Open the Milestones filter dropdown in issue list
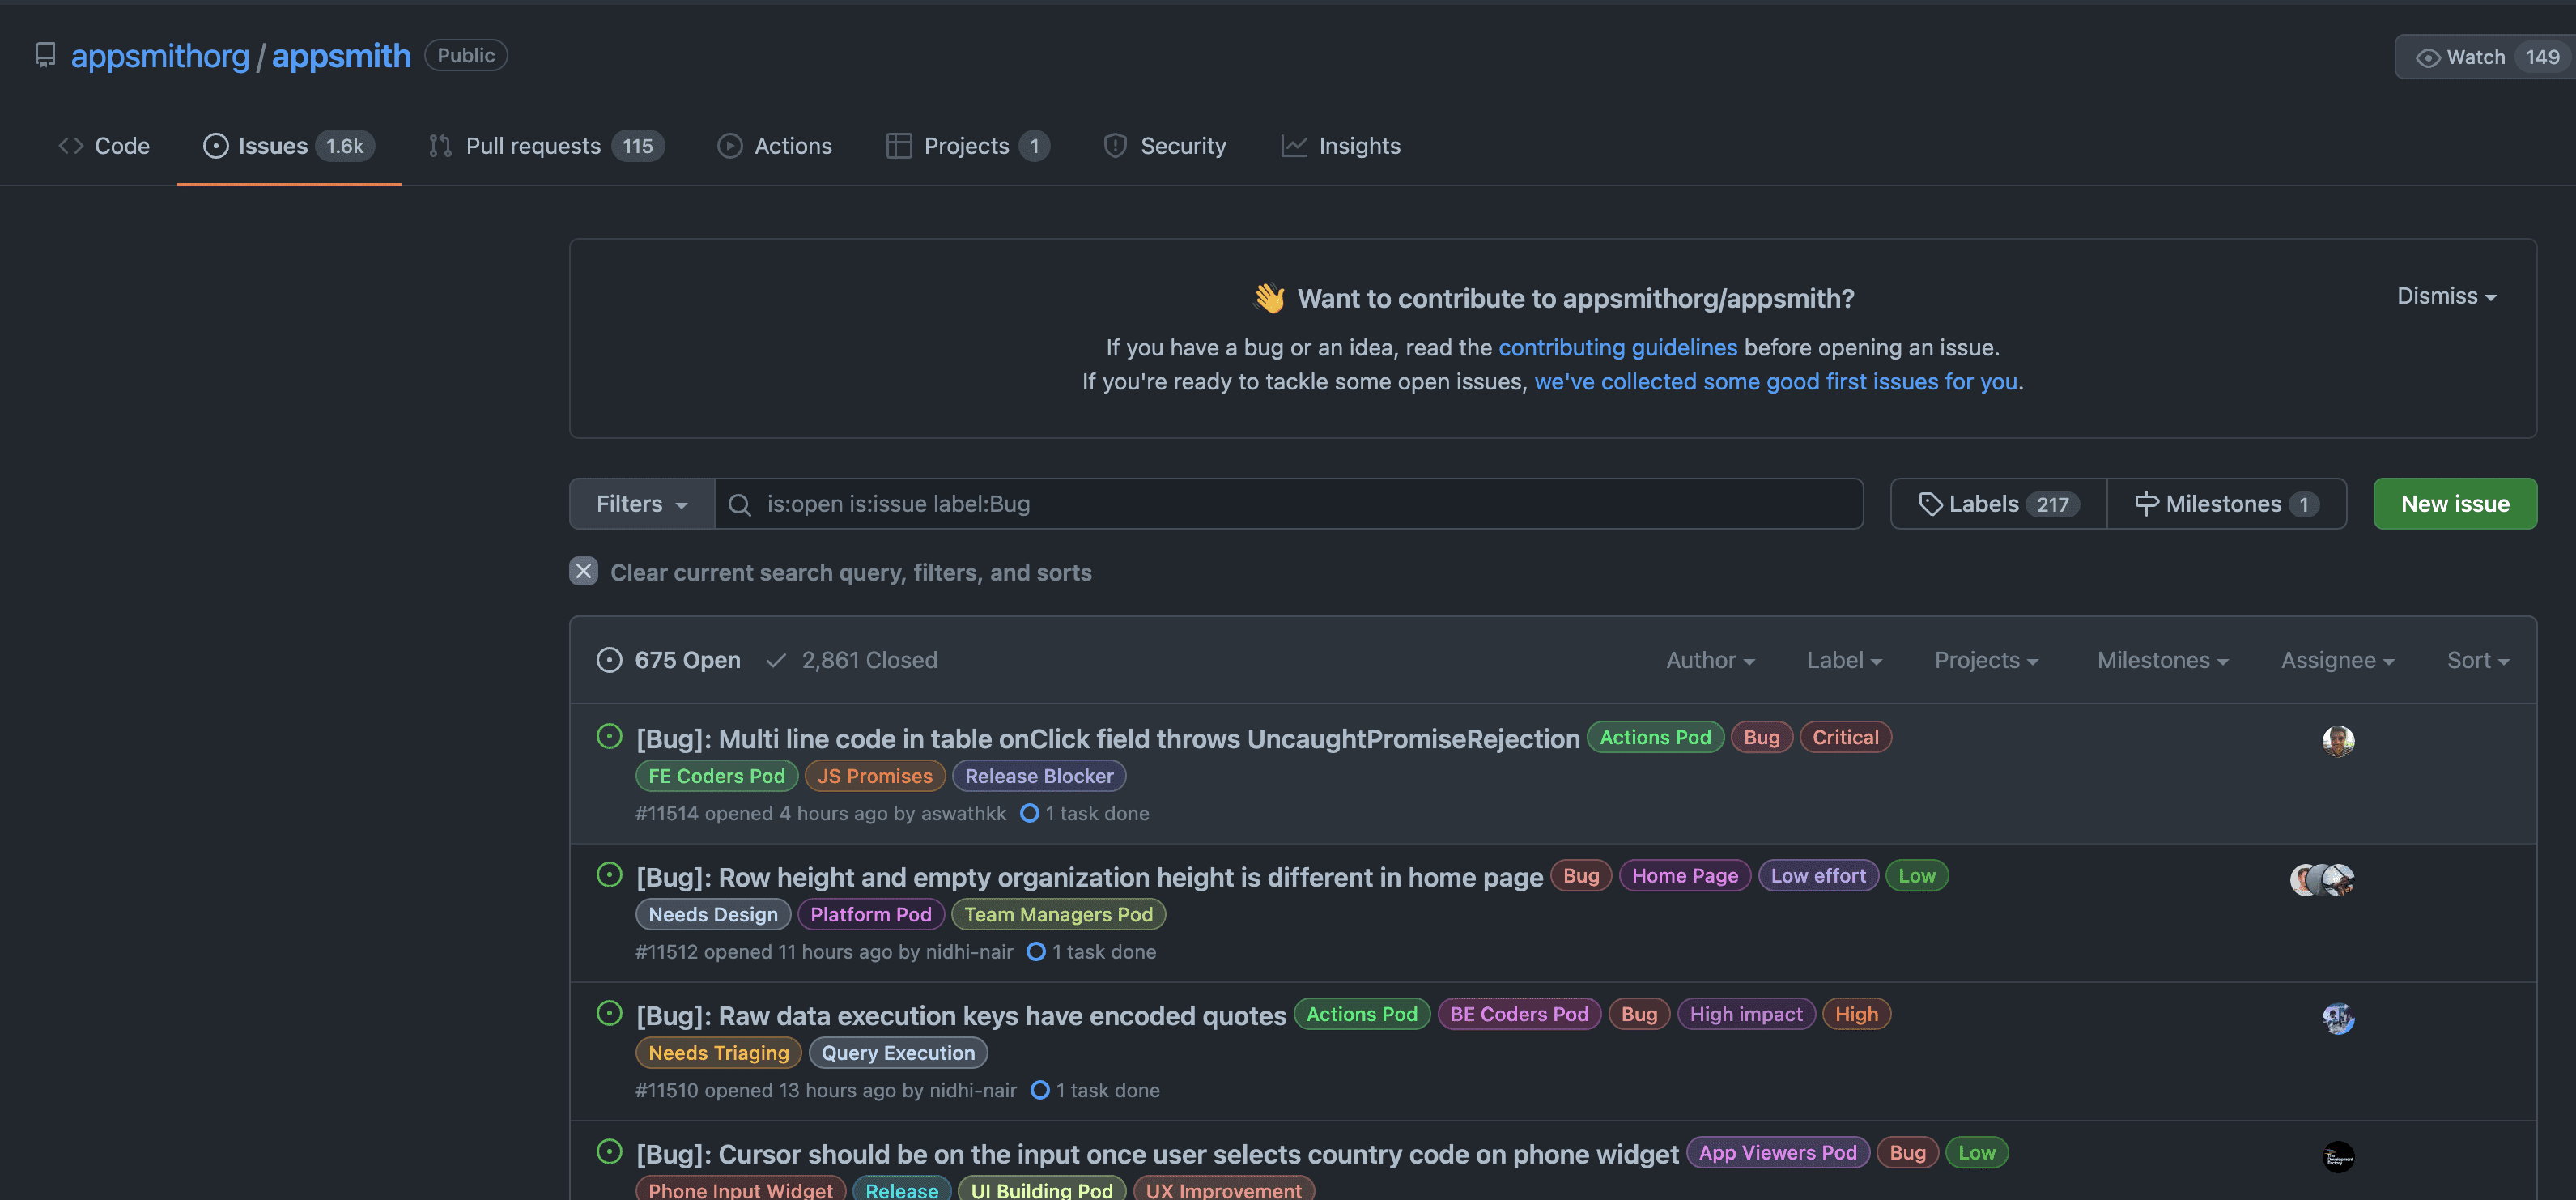 (2162, 660)
